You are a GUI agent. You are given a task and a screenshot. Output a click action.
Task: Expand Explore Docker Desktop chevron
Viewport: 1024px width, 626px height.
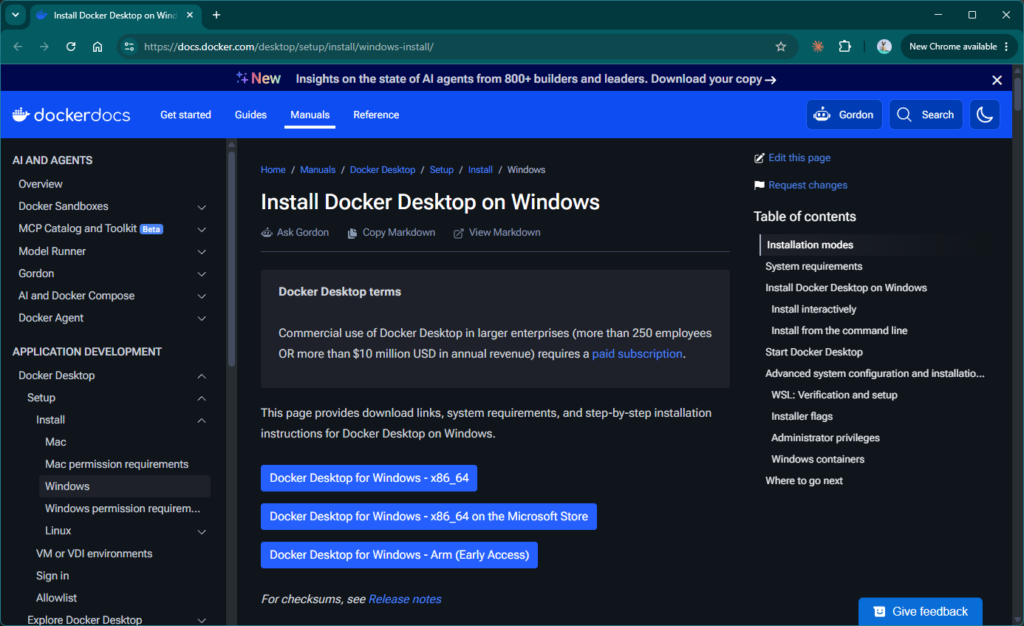pyautogui.click(x=202, y=619)
